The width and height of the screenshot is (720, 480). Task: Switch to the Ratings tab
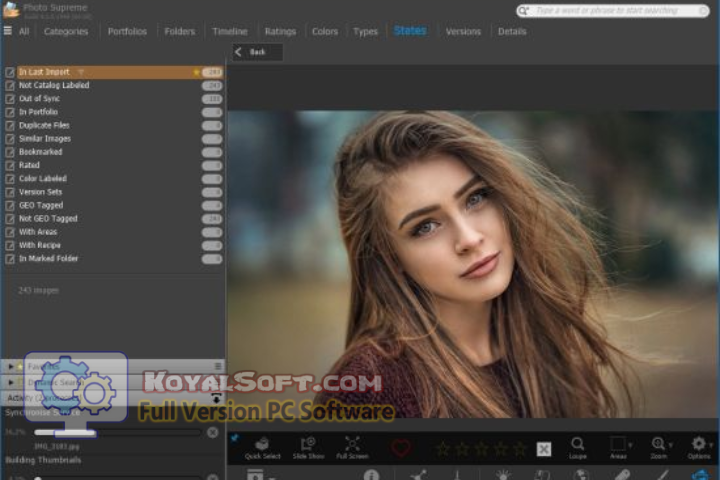point(280,31)
